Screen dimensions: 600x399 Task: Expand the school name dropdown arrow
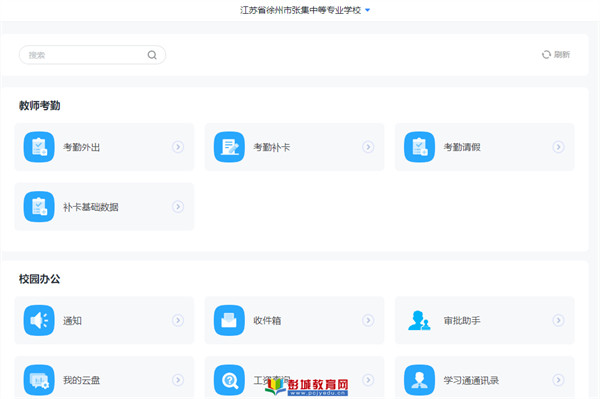click(x=367, y=10)
